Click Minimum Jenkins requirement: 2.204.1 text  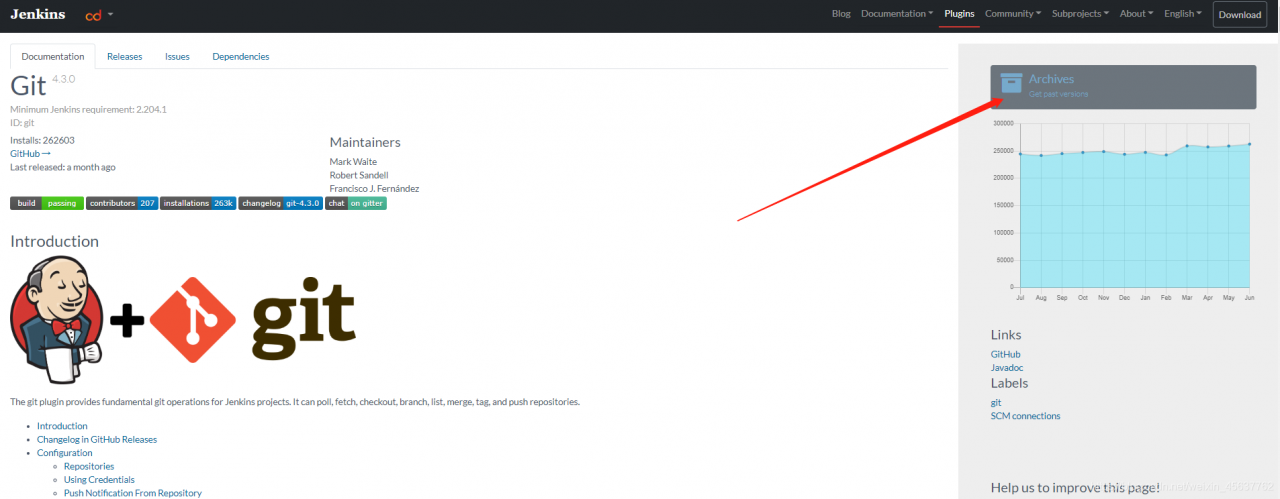click(x=88, y=109)
